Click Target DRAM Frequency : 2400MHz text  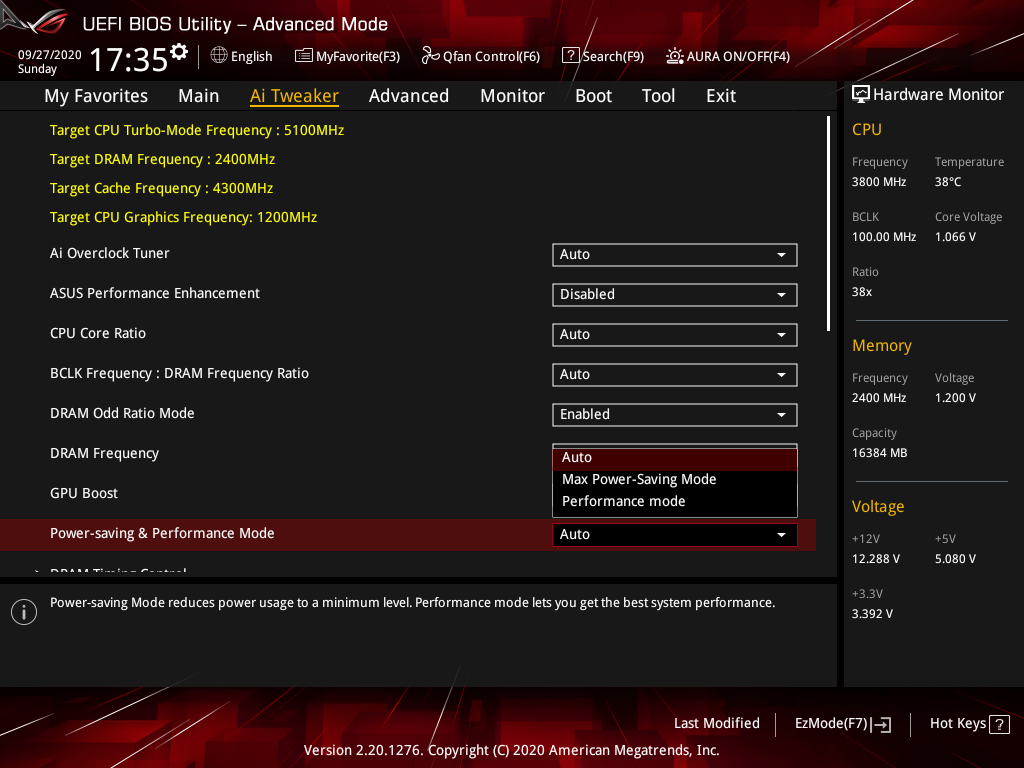click(163, 159)
